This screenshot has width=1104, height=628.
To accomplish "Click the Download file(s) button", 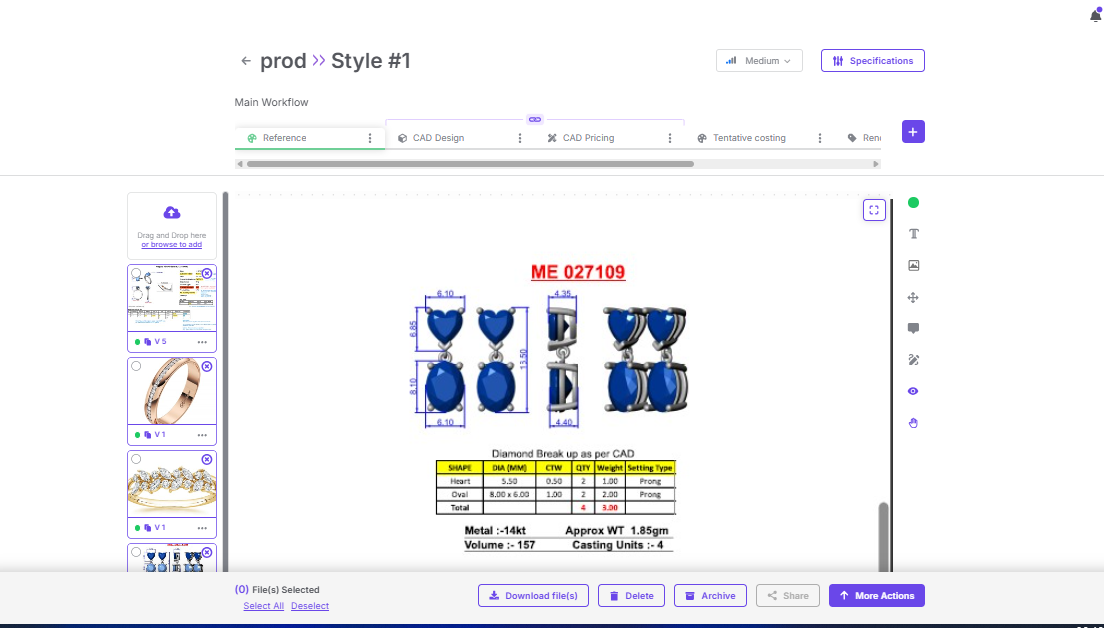I will 534,596.
